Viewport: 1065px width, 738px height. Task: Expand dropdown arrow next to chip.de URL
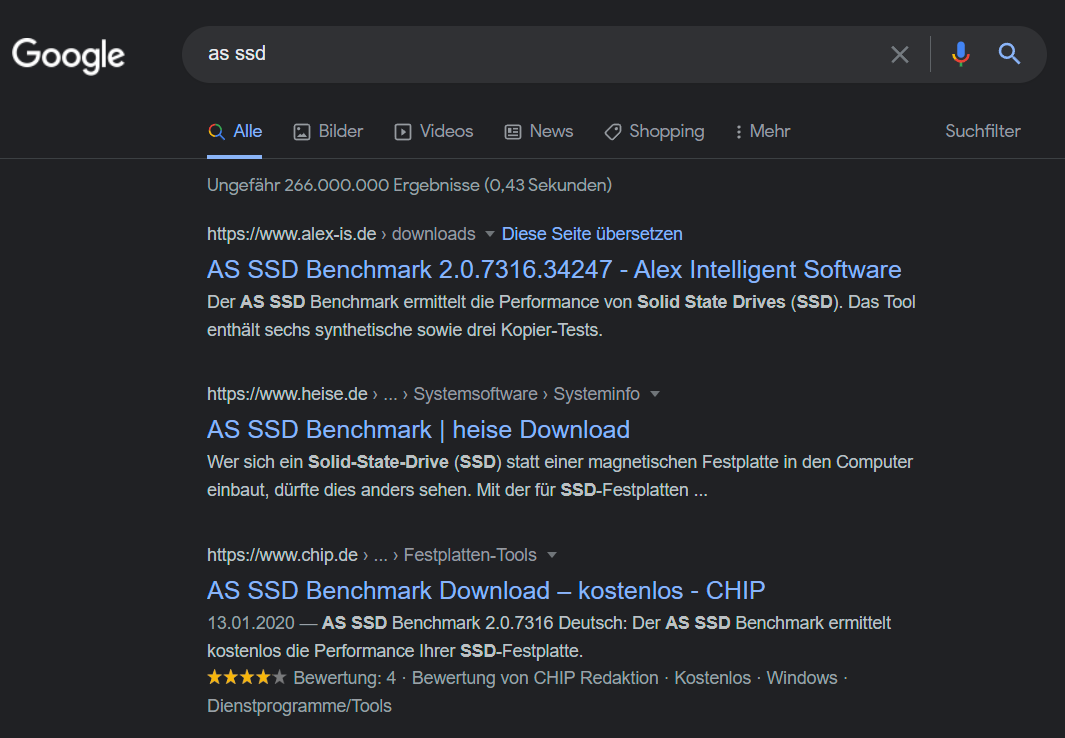point(552,555)
